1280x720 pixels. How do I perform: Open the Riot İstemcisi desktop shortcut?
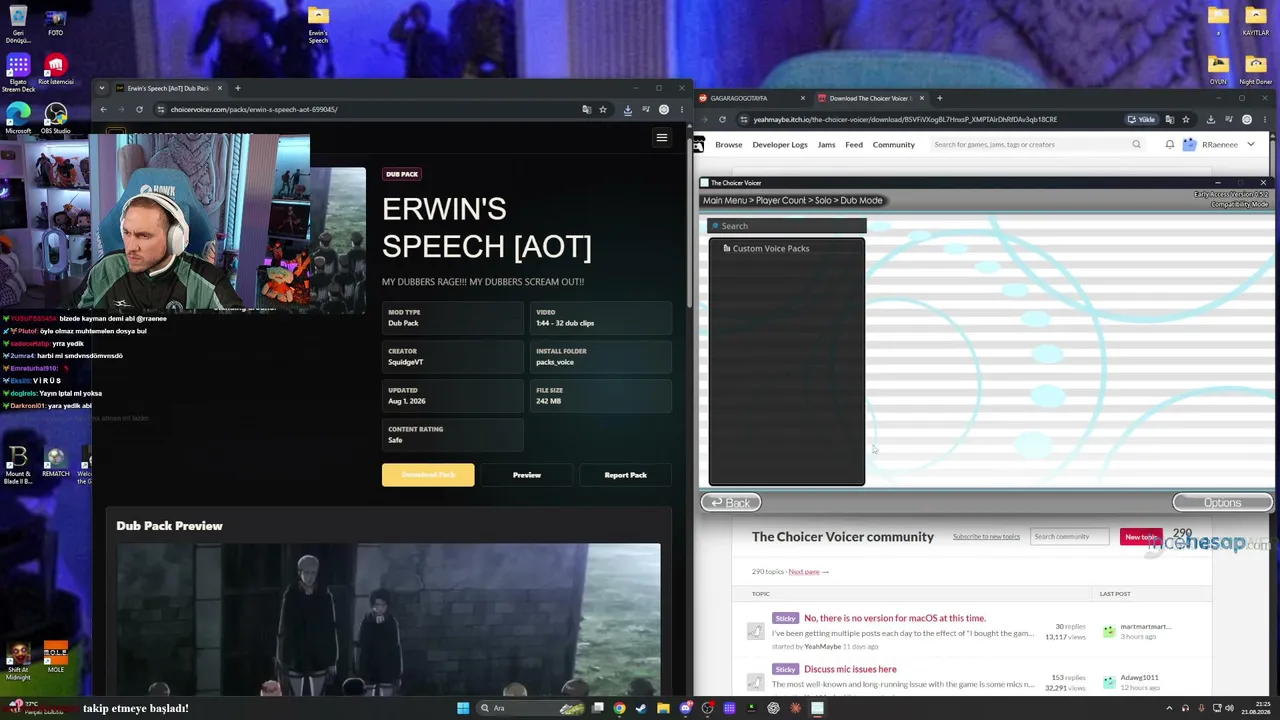56,70
